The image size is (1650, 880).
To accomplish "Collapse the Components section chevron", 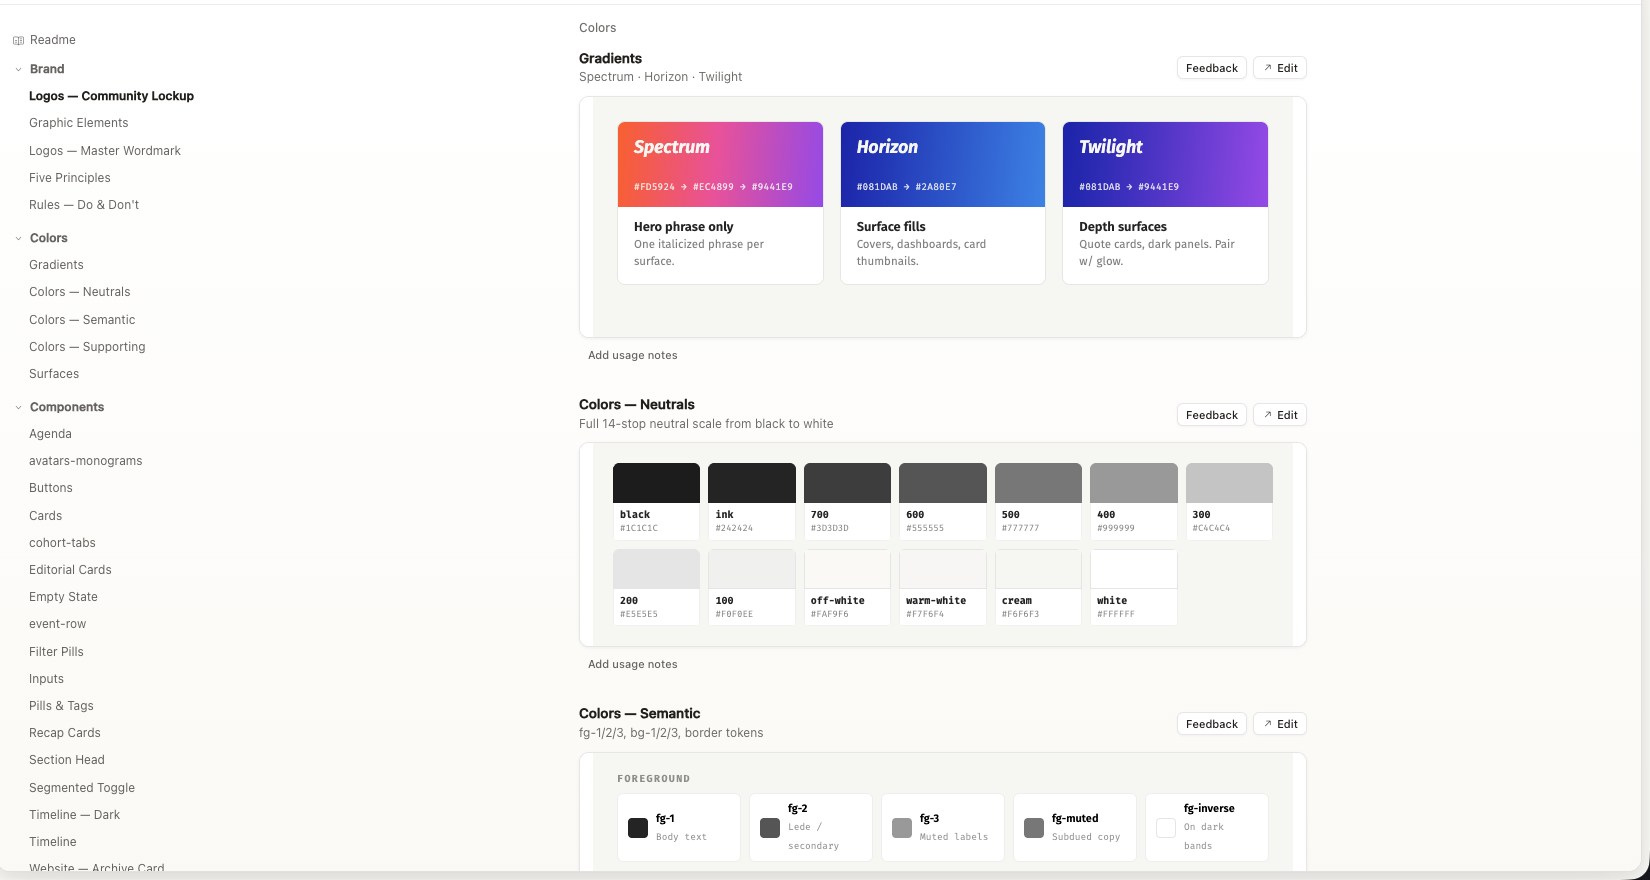I will pos(18,407).
